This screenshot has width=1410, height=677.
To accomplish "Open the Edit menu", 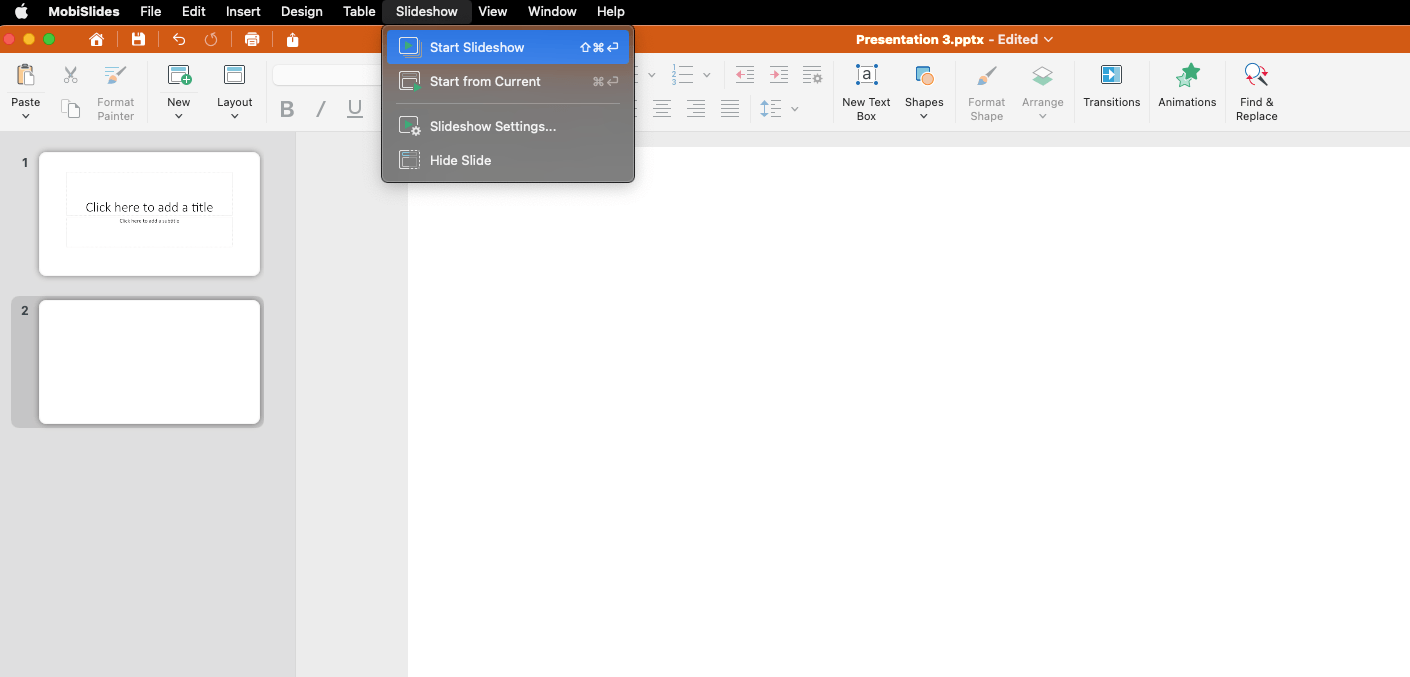I will click(194, 12).
